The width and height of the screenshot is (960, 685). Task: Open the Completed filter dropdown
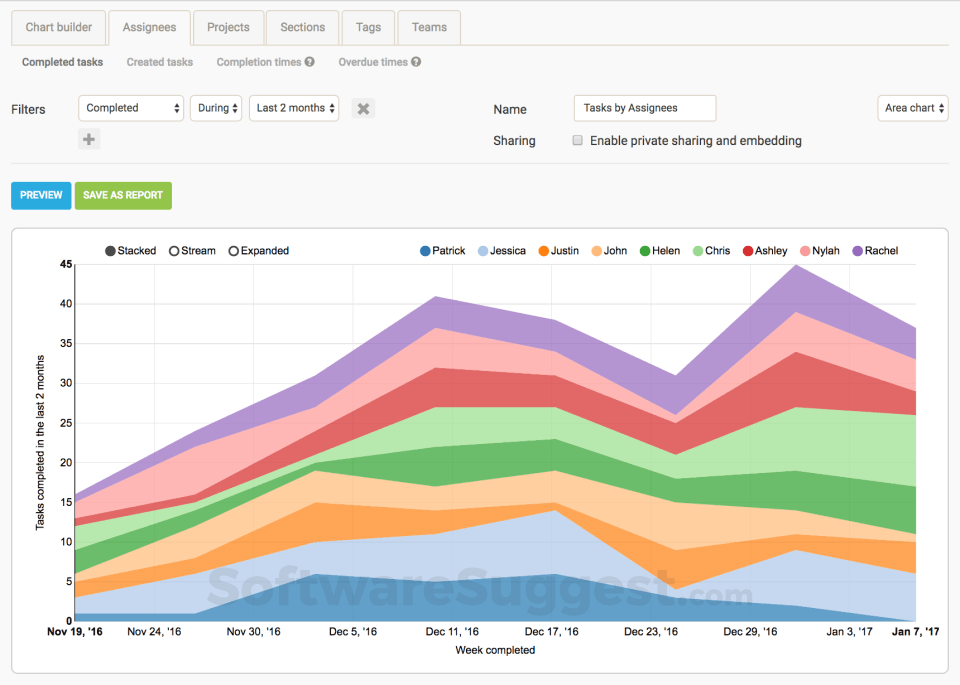pyautogui.click(x=131, y=108)
